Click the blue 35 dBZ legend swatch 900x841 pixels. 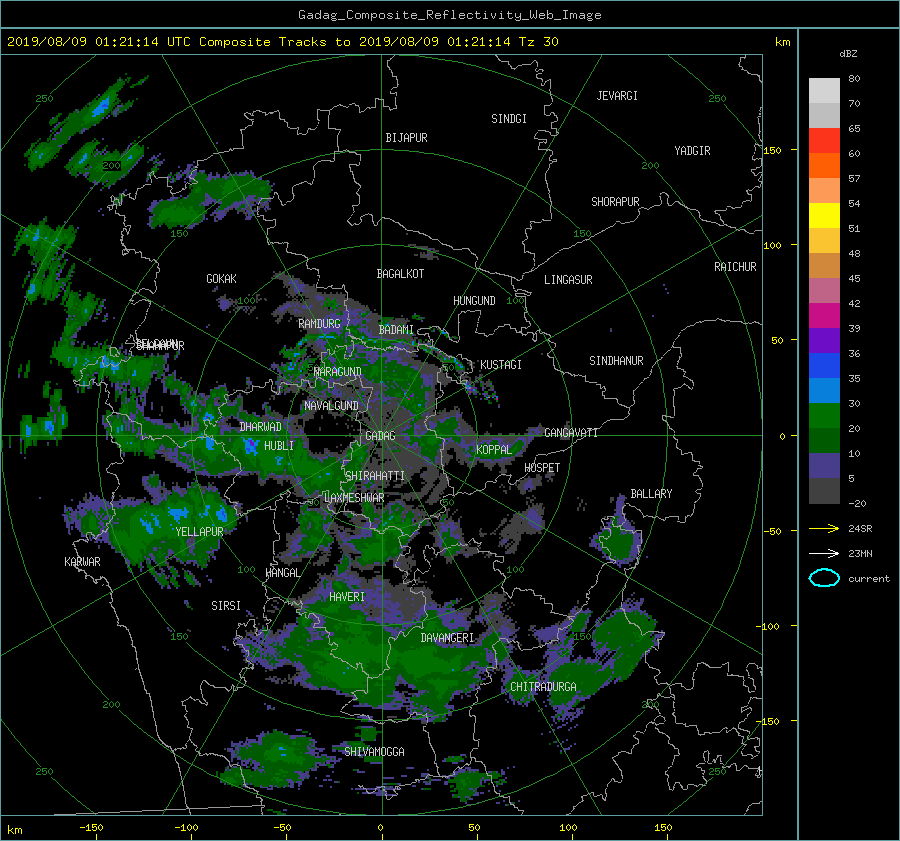[x=824, y=365]
